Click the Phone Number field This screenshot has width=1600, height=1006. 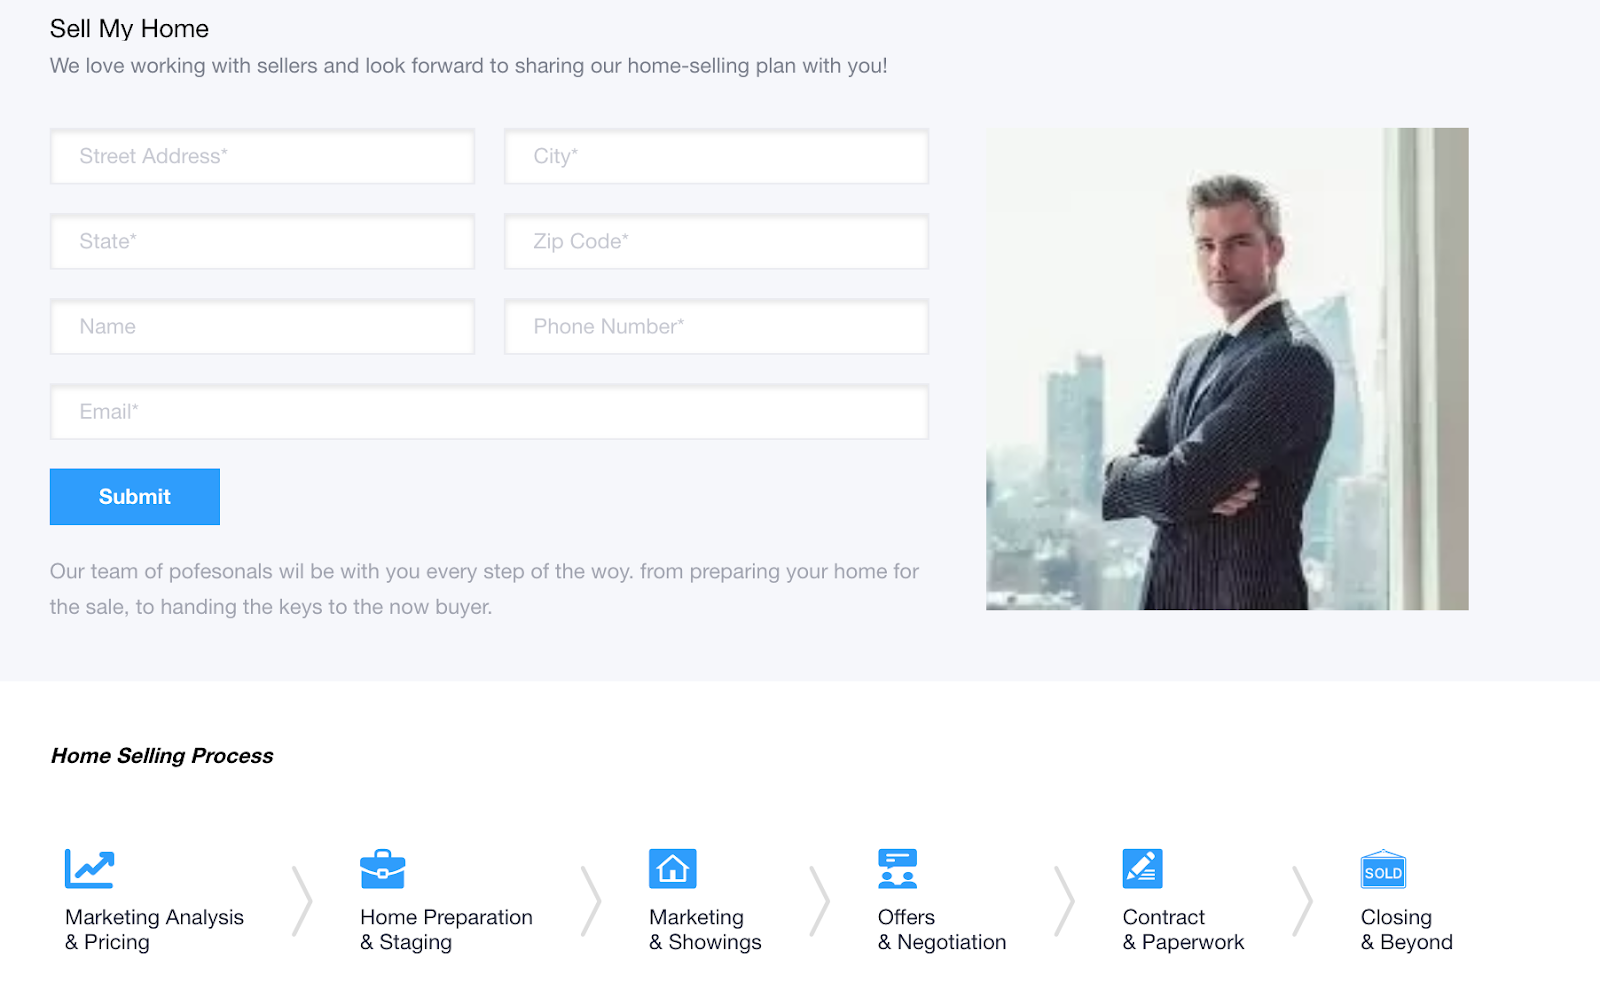(x=716, y=326)
